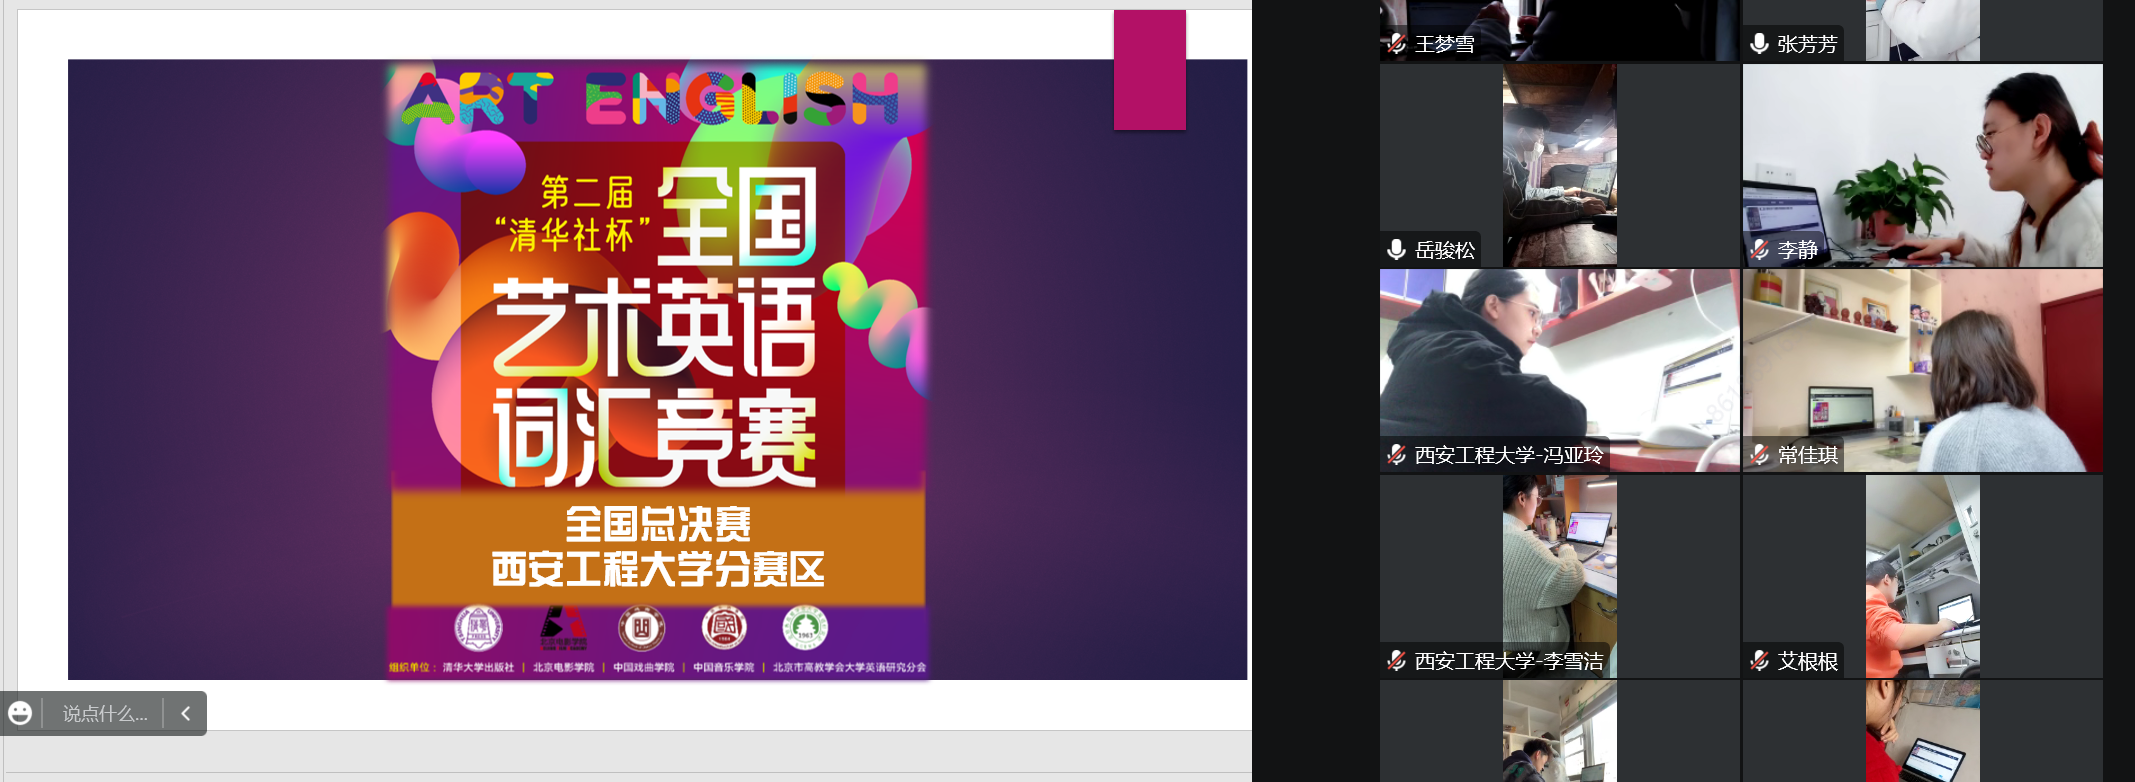Viewport: 2135px width, 782px height.
Task: Select 常佳琪's video feed
Action: tap(1922, 360)
